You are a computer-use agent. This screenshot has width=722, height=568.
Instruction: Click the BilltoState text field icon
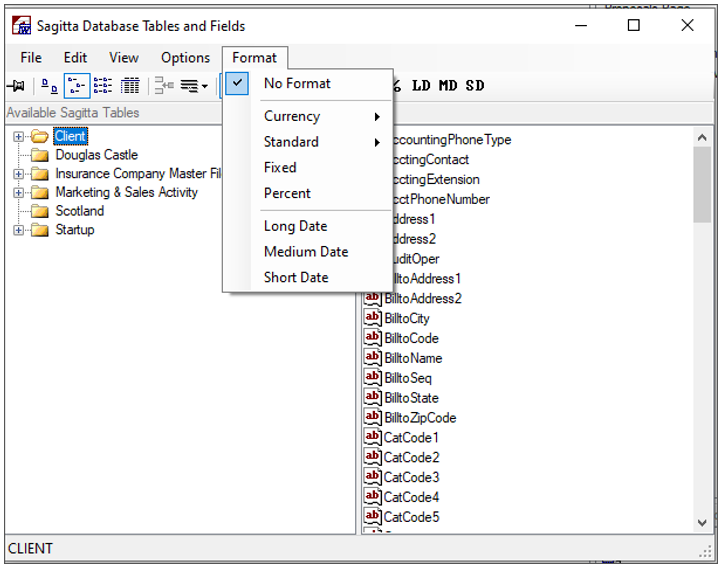[372, 397]
